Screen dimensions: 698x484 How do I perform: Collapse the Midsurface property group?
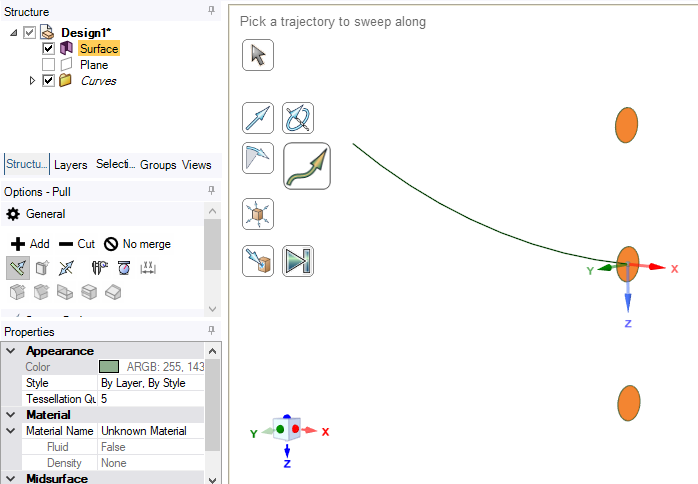pyautogui.click(x=11, y=479)
